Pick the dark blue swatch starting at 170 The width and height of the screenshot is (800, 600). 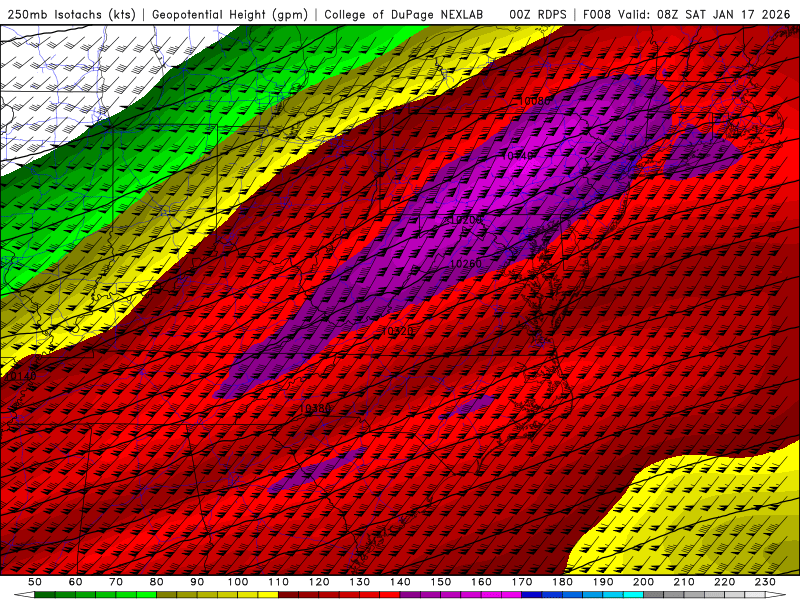point(532,595)
